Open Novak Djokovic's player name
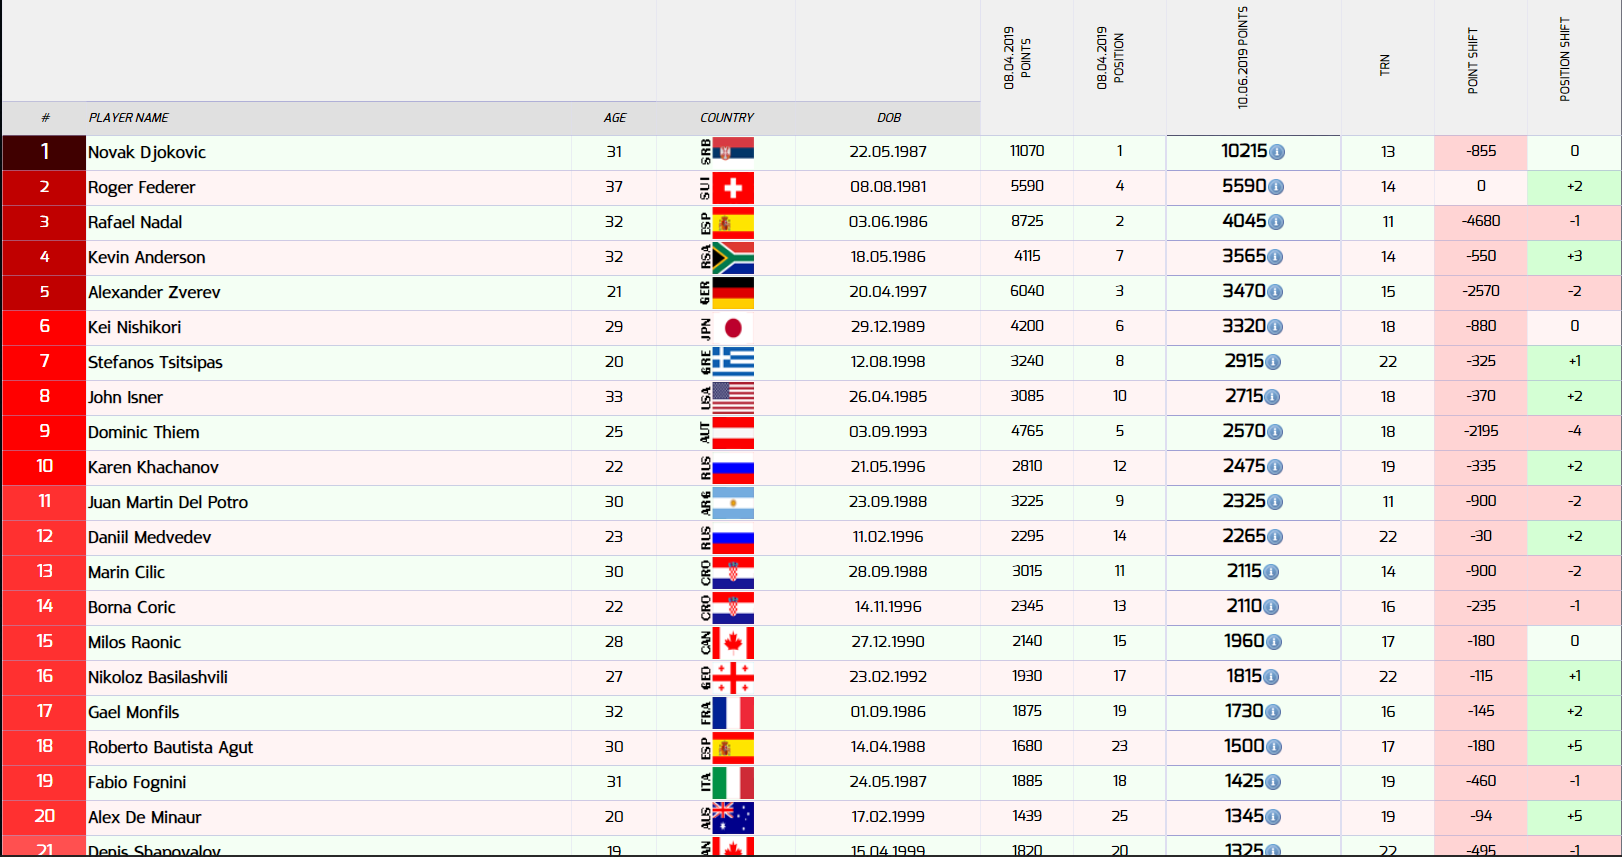Screen dimensions: 1622x857 click(147, 152)
